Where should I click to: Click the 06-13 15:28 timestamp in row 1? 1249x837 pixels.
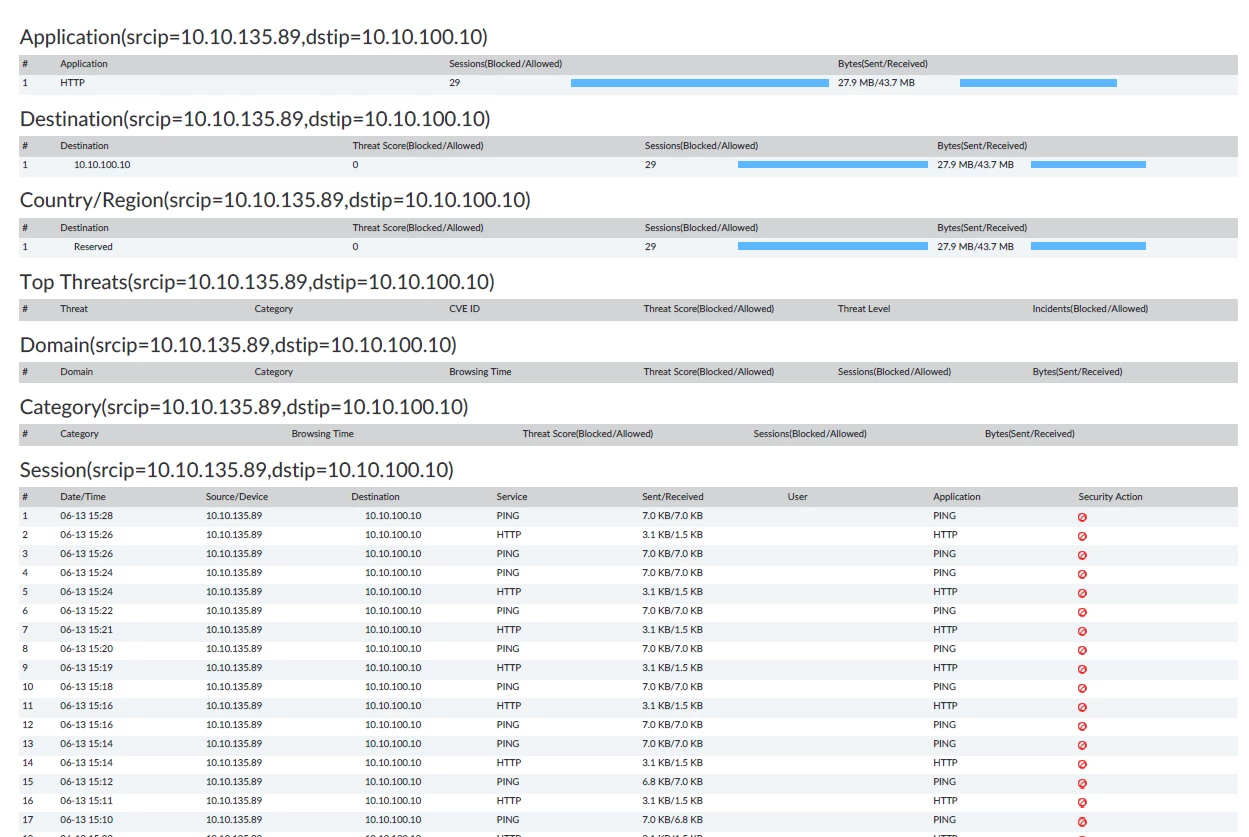[x=86, y=516]
